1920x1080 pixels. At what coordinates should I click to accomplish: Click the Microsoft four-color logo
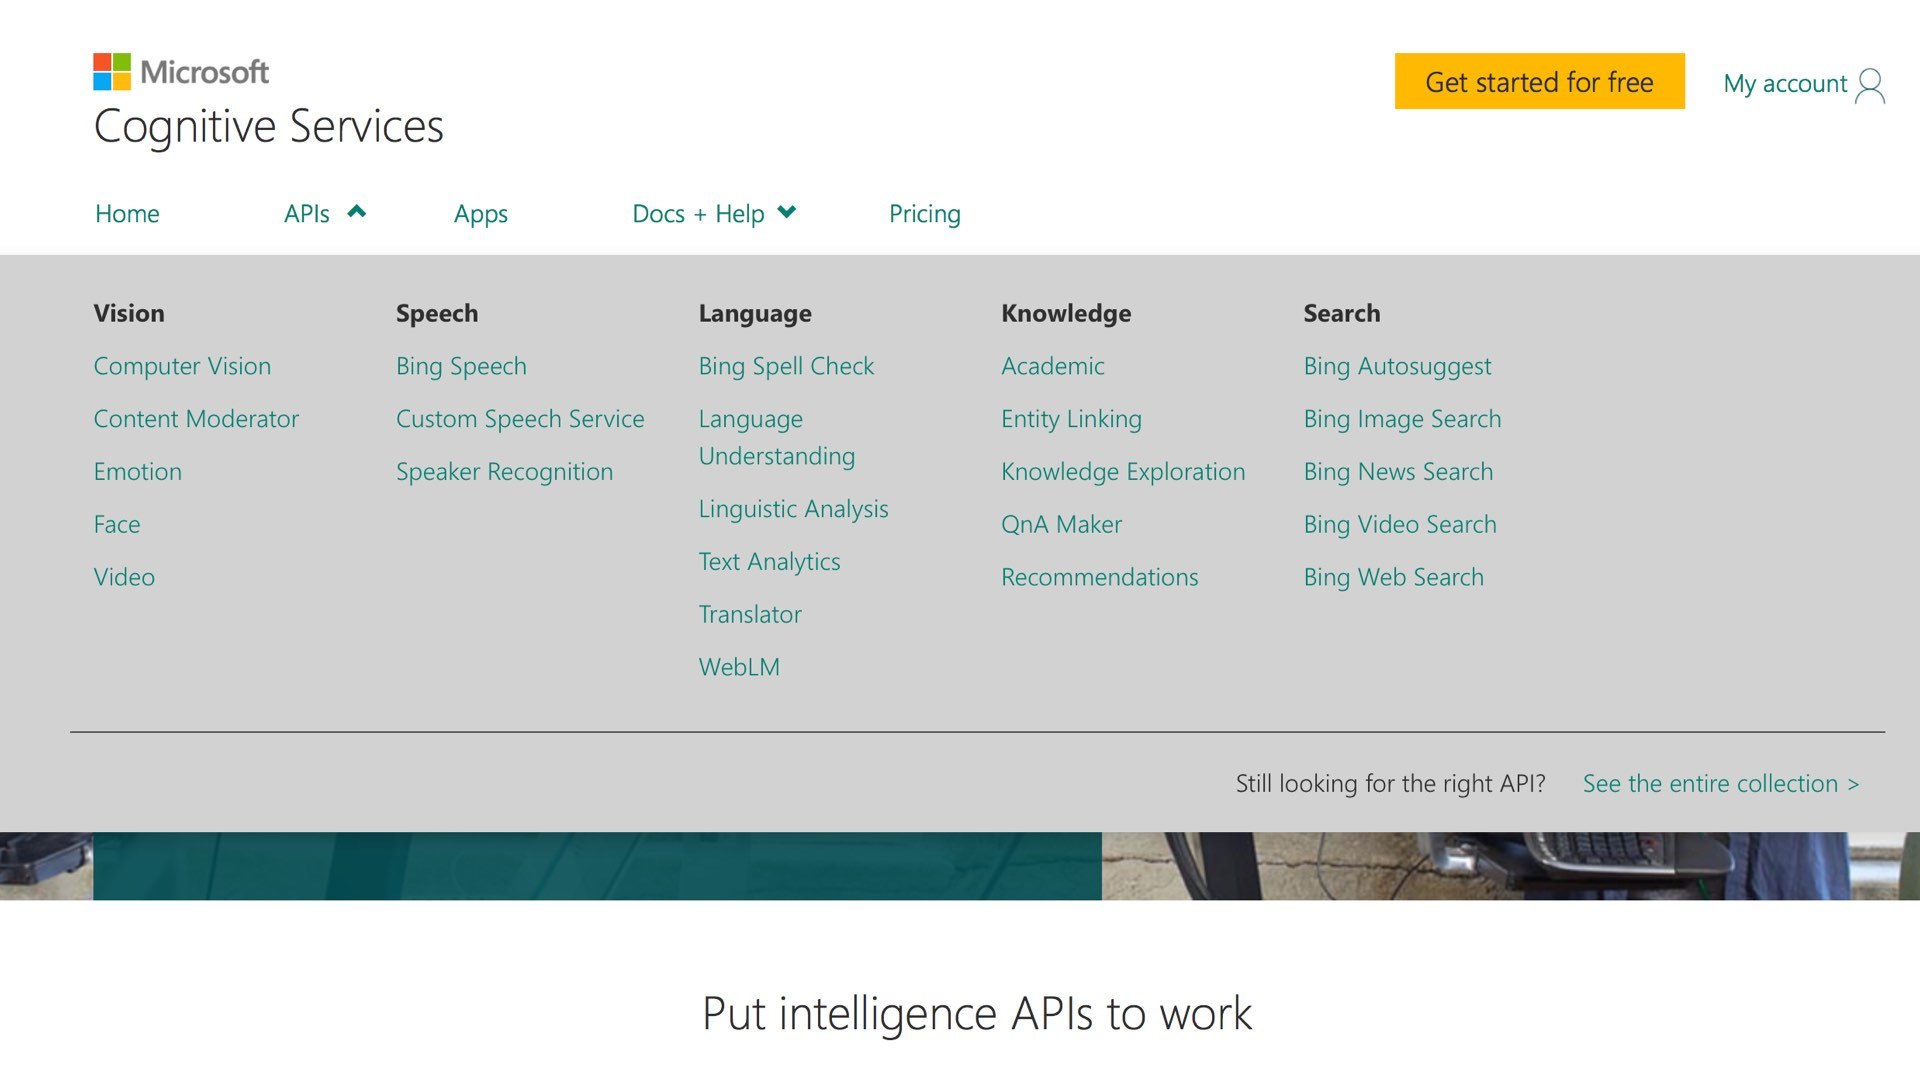(112, 72)
